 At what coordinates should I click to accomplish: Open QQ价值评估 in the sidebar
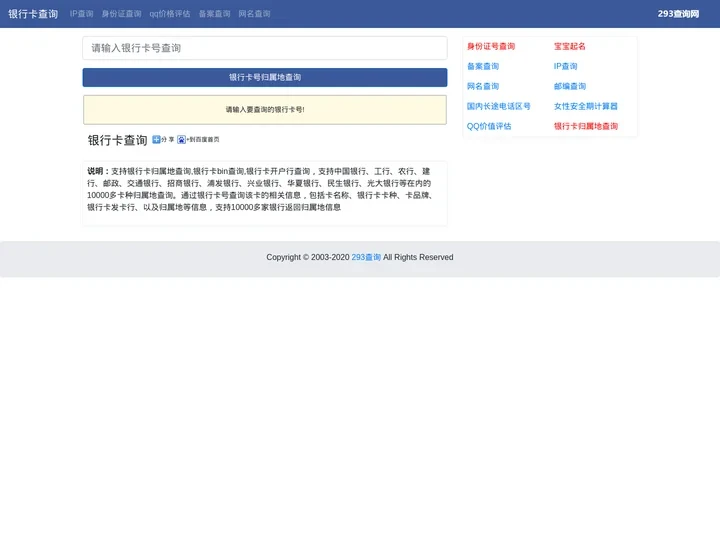(x=489, y=126)
